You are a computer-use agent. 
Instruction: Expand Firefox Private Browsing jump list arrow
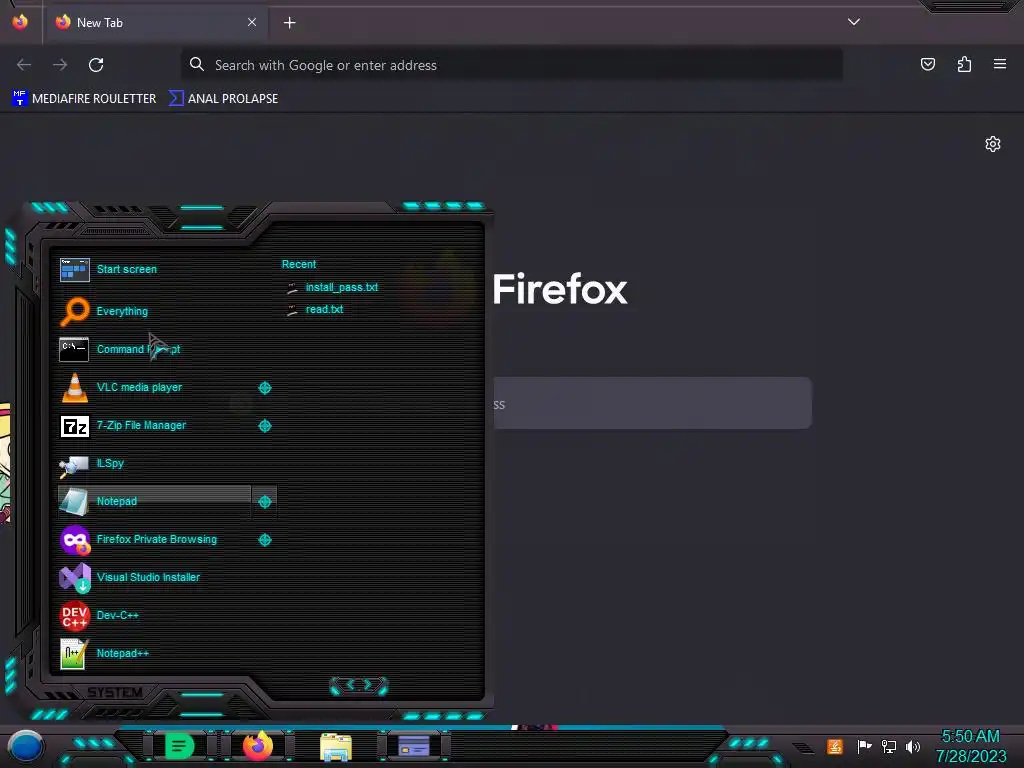(264, 539)
